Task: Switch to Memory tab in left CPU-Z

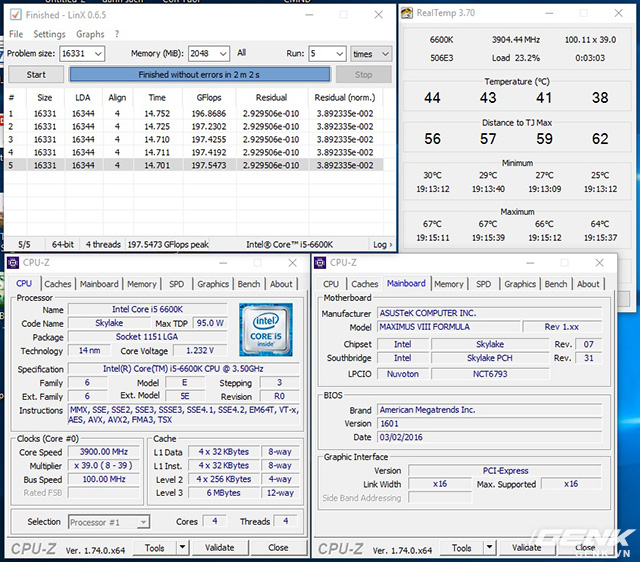Action: [x=142, y=284]
